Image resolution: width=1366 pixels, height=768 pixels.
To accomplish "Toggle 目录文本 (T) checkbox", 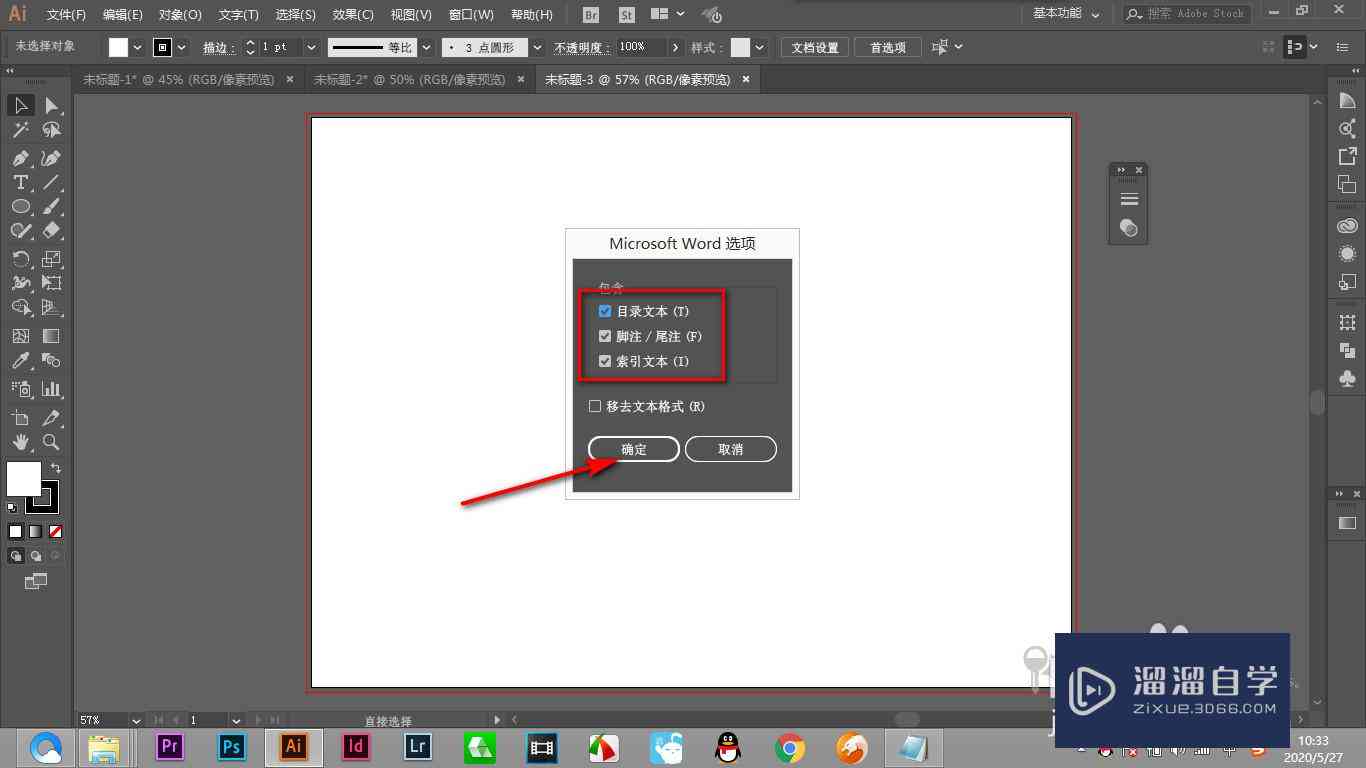I will pyautogui.click(x=605, y=311).
